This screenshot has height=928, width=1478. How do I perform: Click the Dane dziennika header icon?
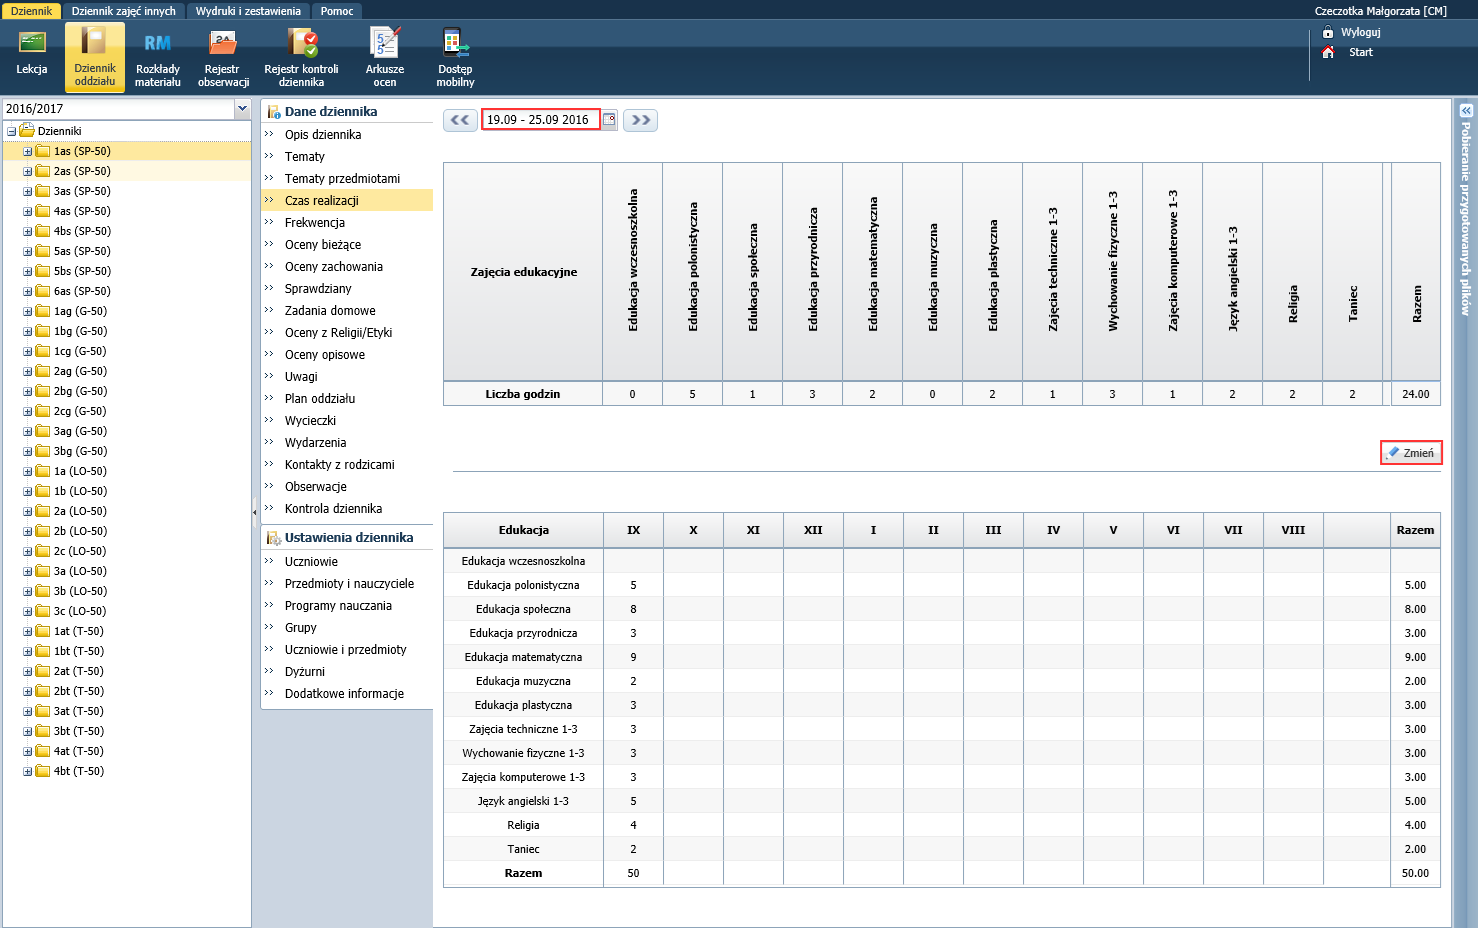point(273,112)
